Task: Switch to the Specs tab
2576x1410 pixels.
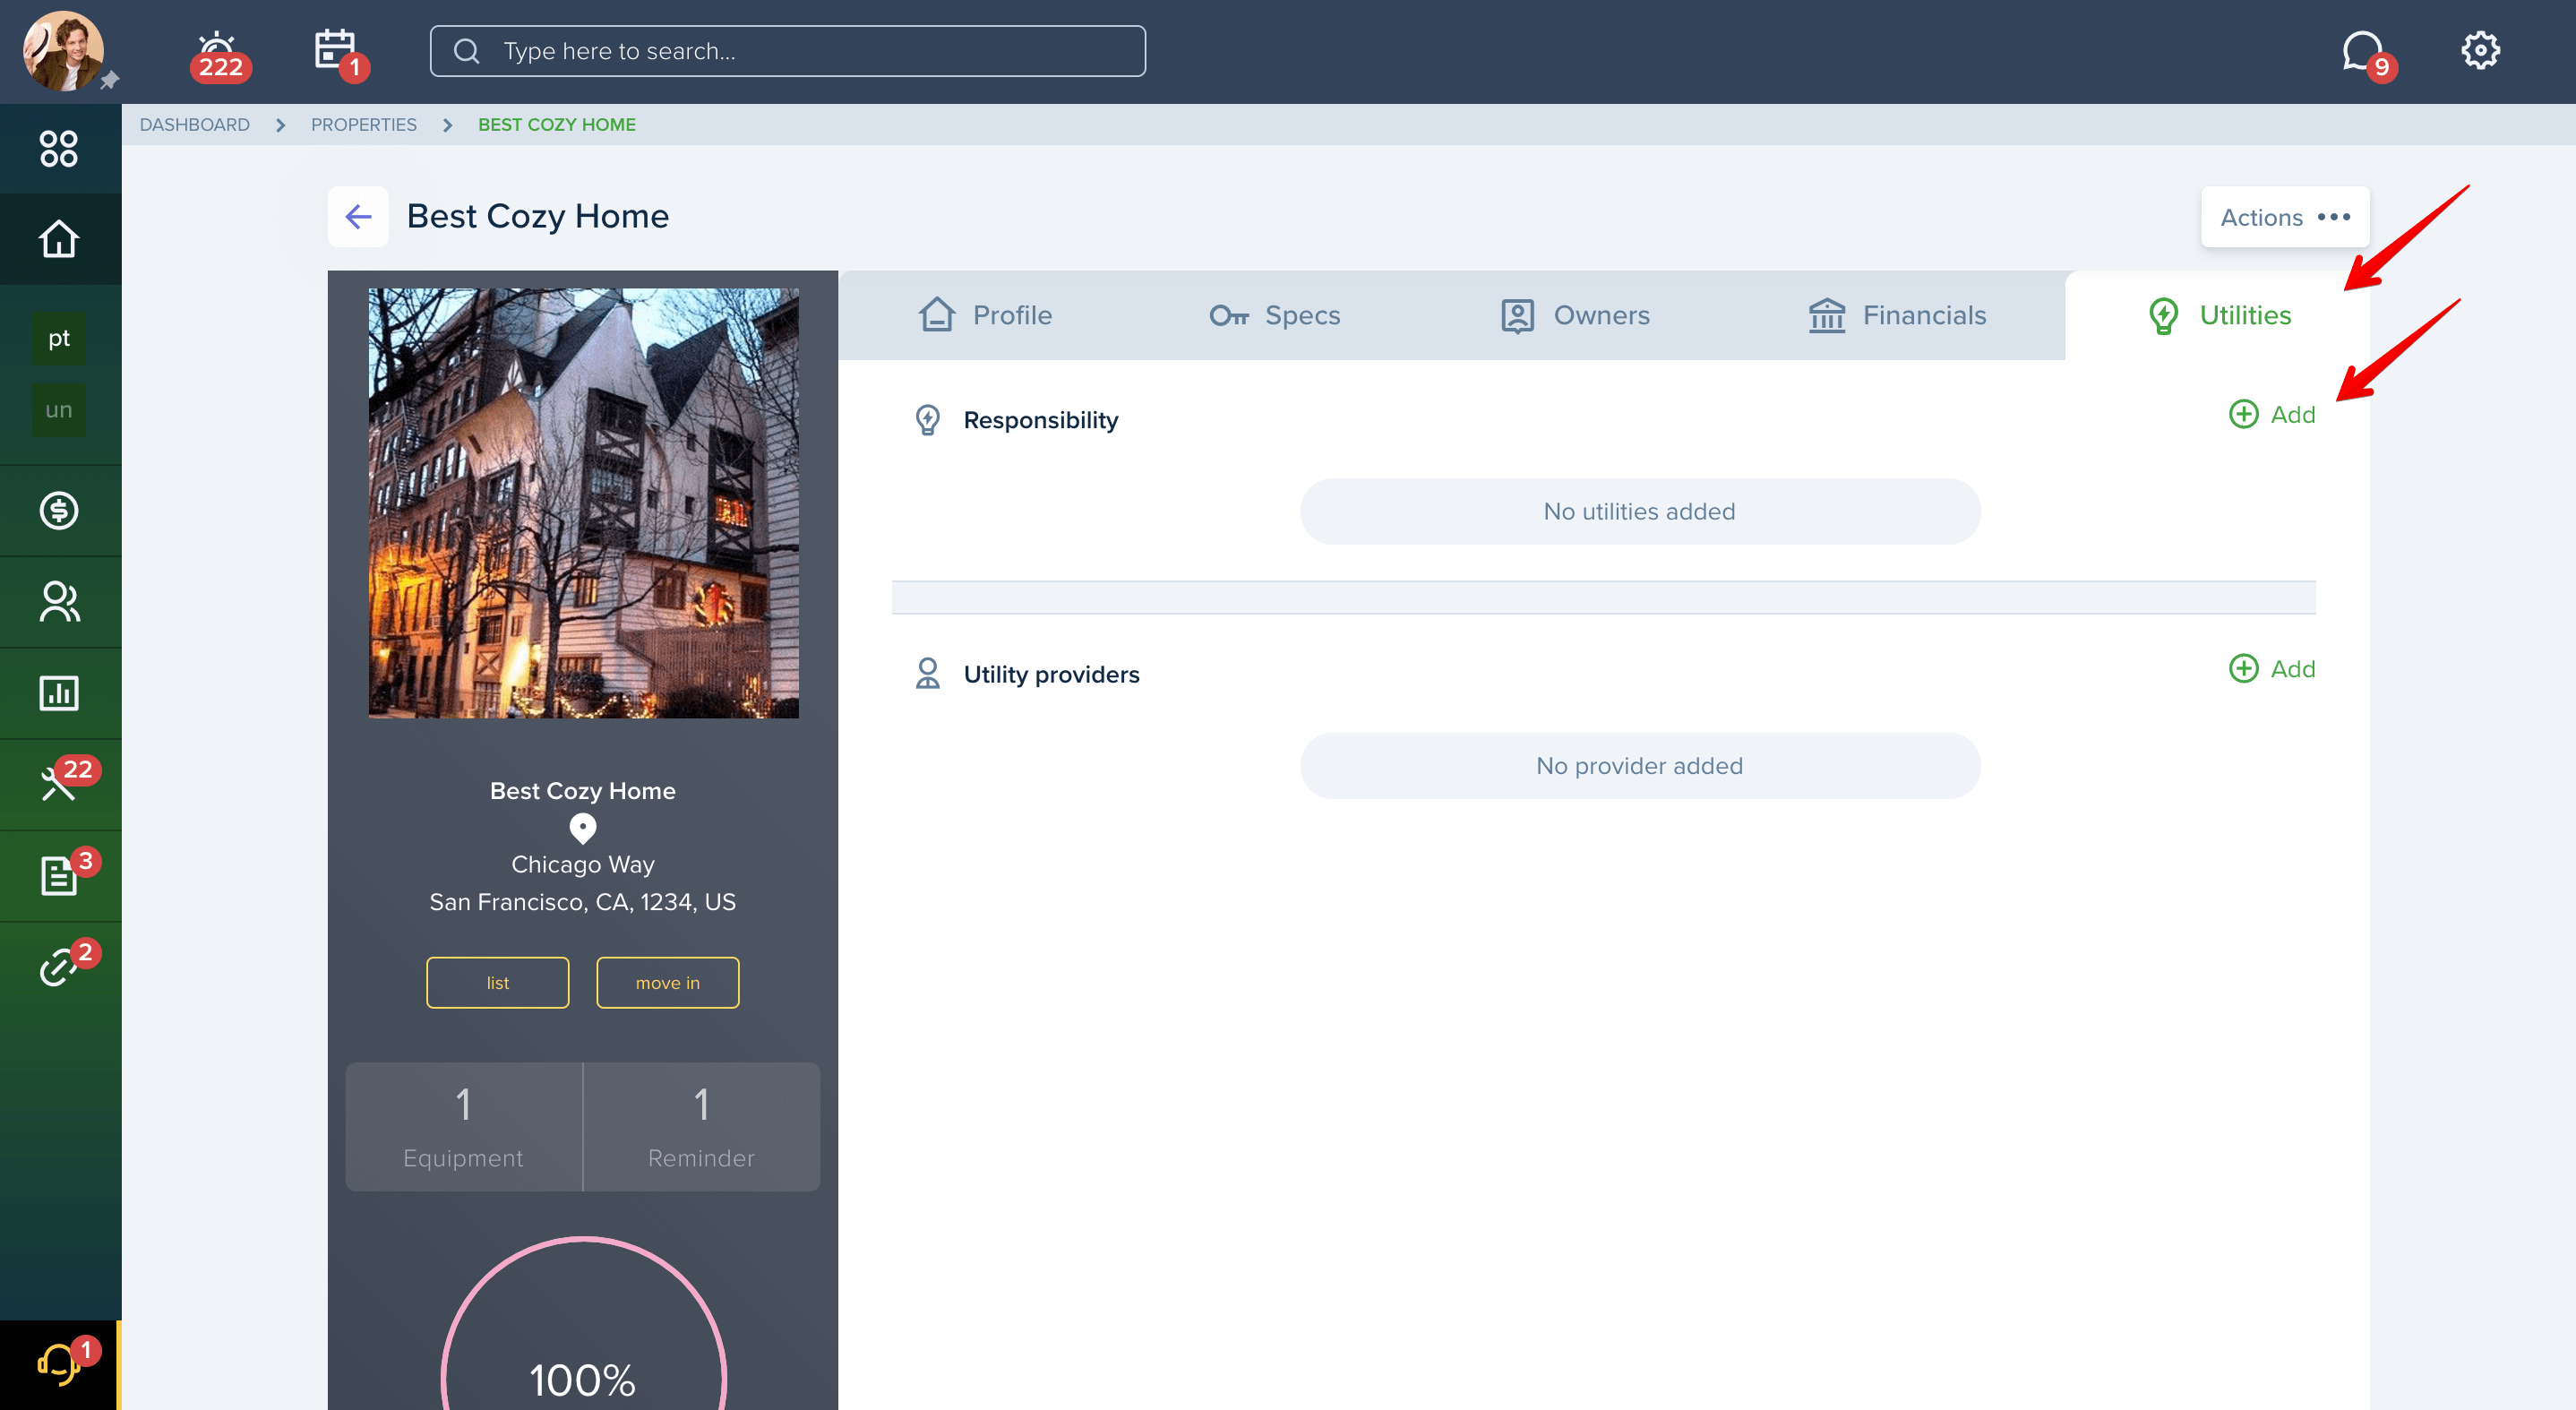Action: (x=1274, y=315)
